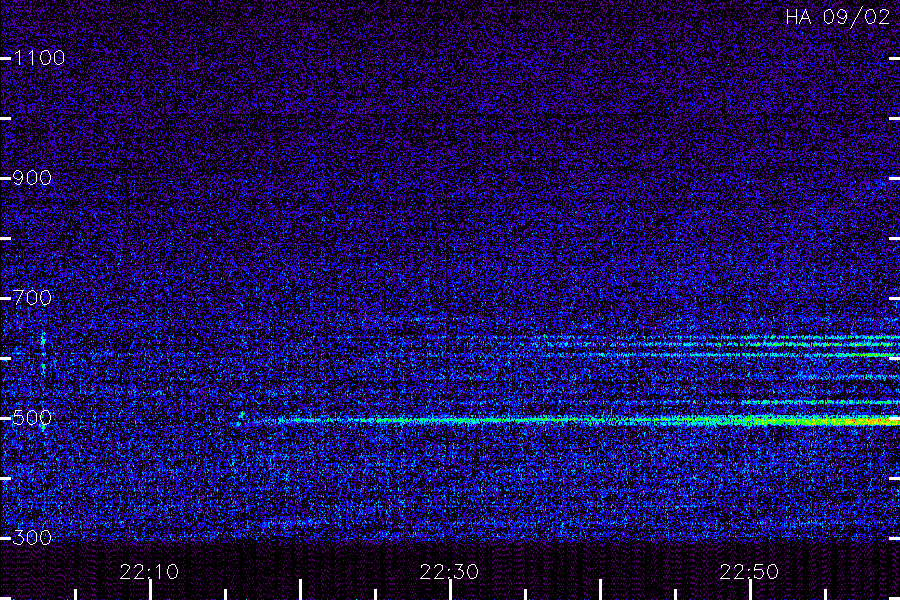Click the 900 frequency axis label
The image size is (900, 600).
[32, 178]
